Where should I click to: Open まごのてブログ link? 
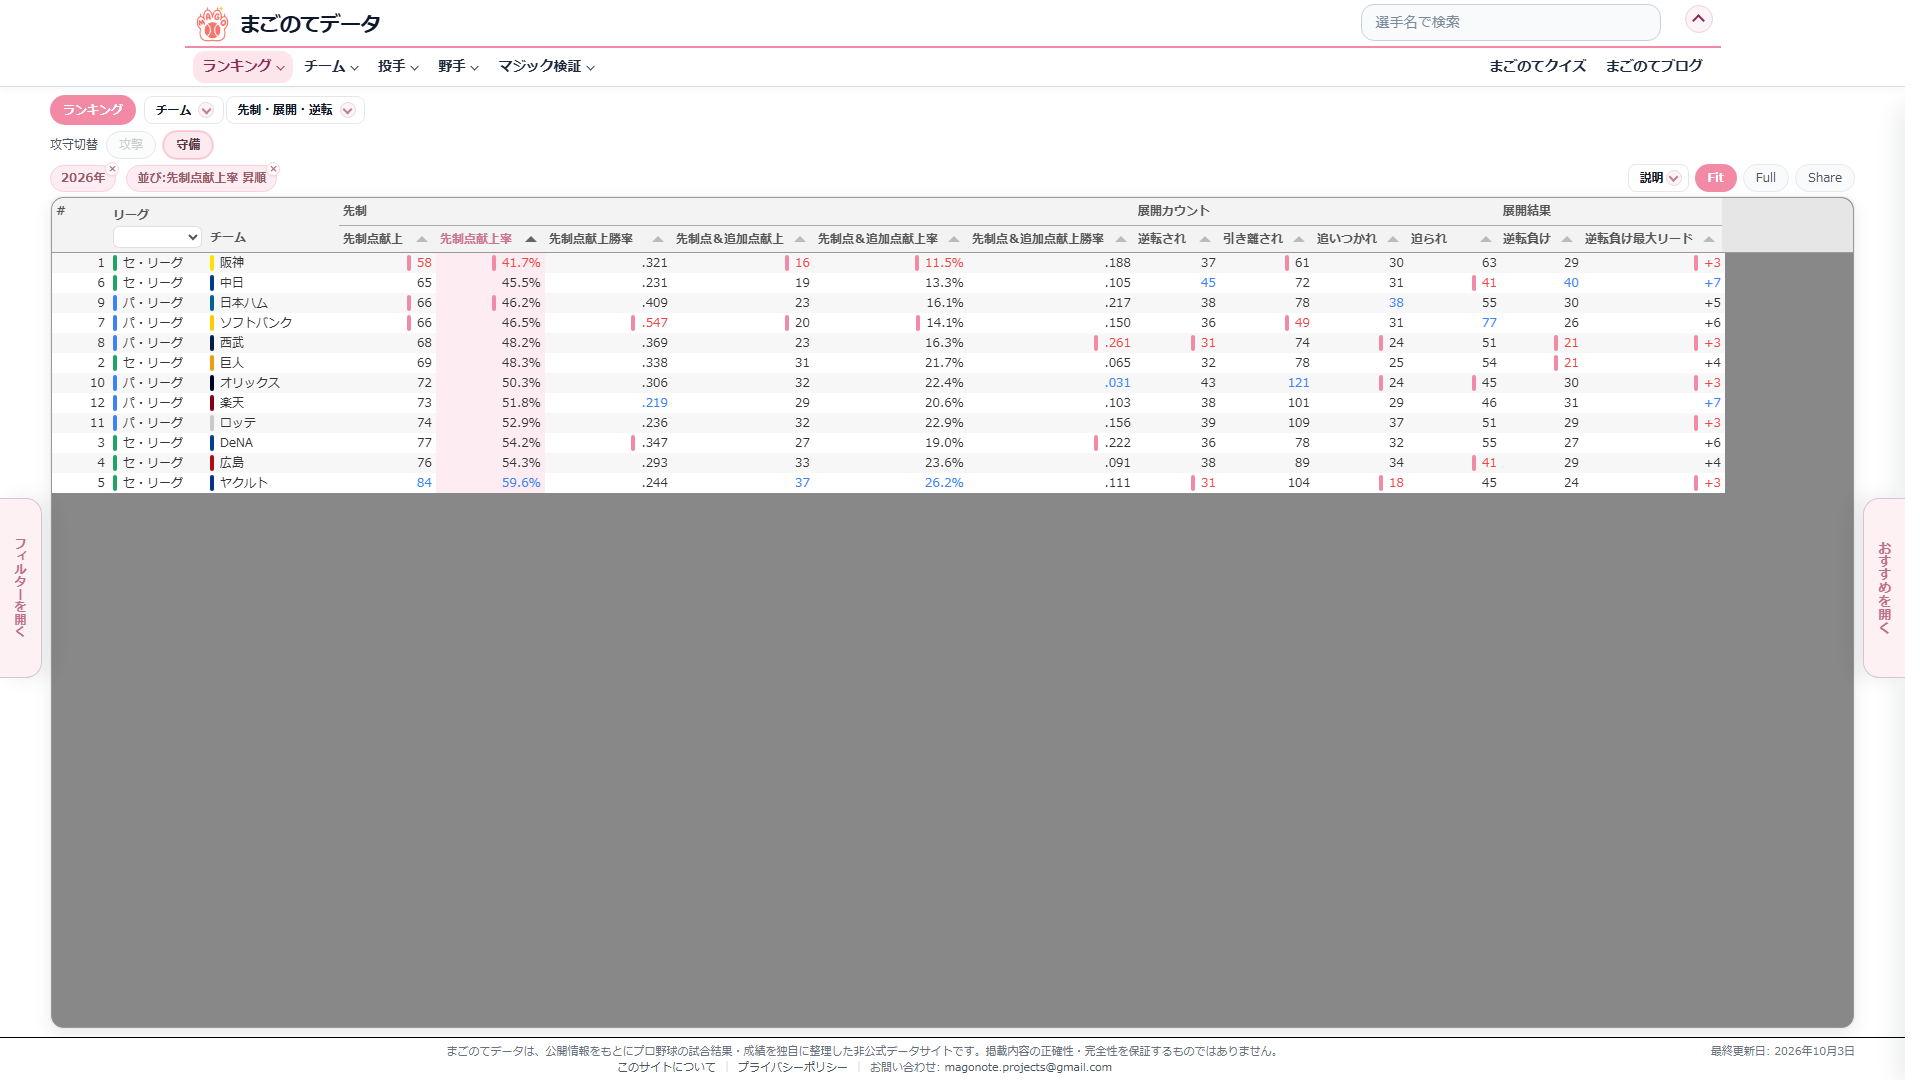[x=1654, y=66]
